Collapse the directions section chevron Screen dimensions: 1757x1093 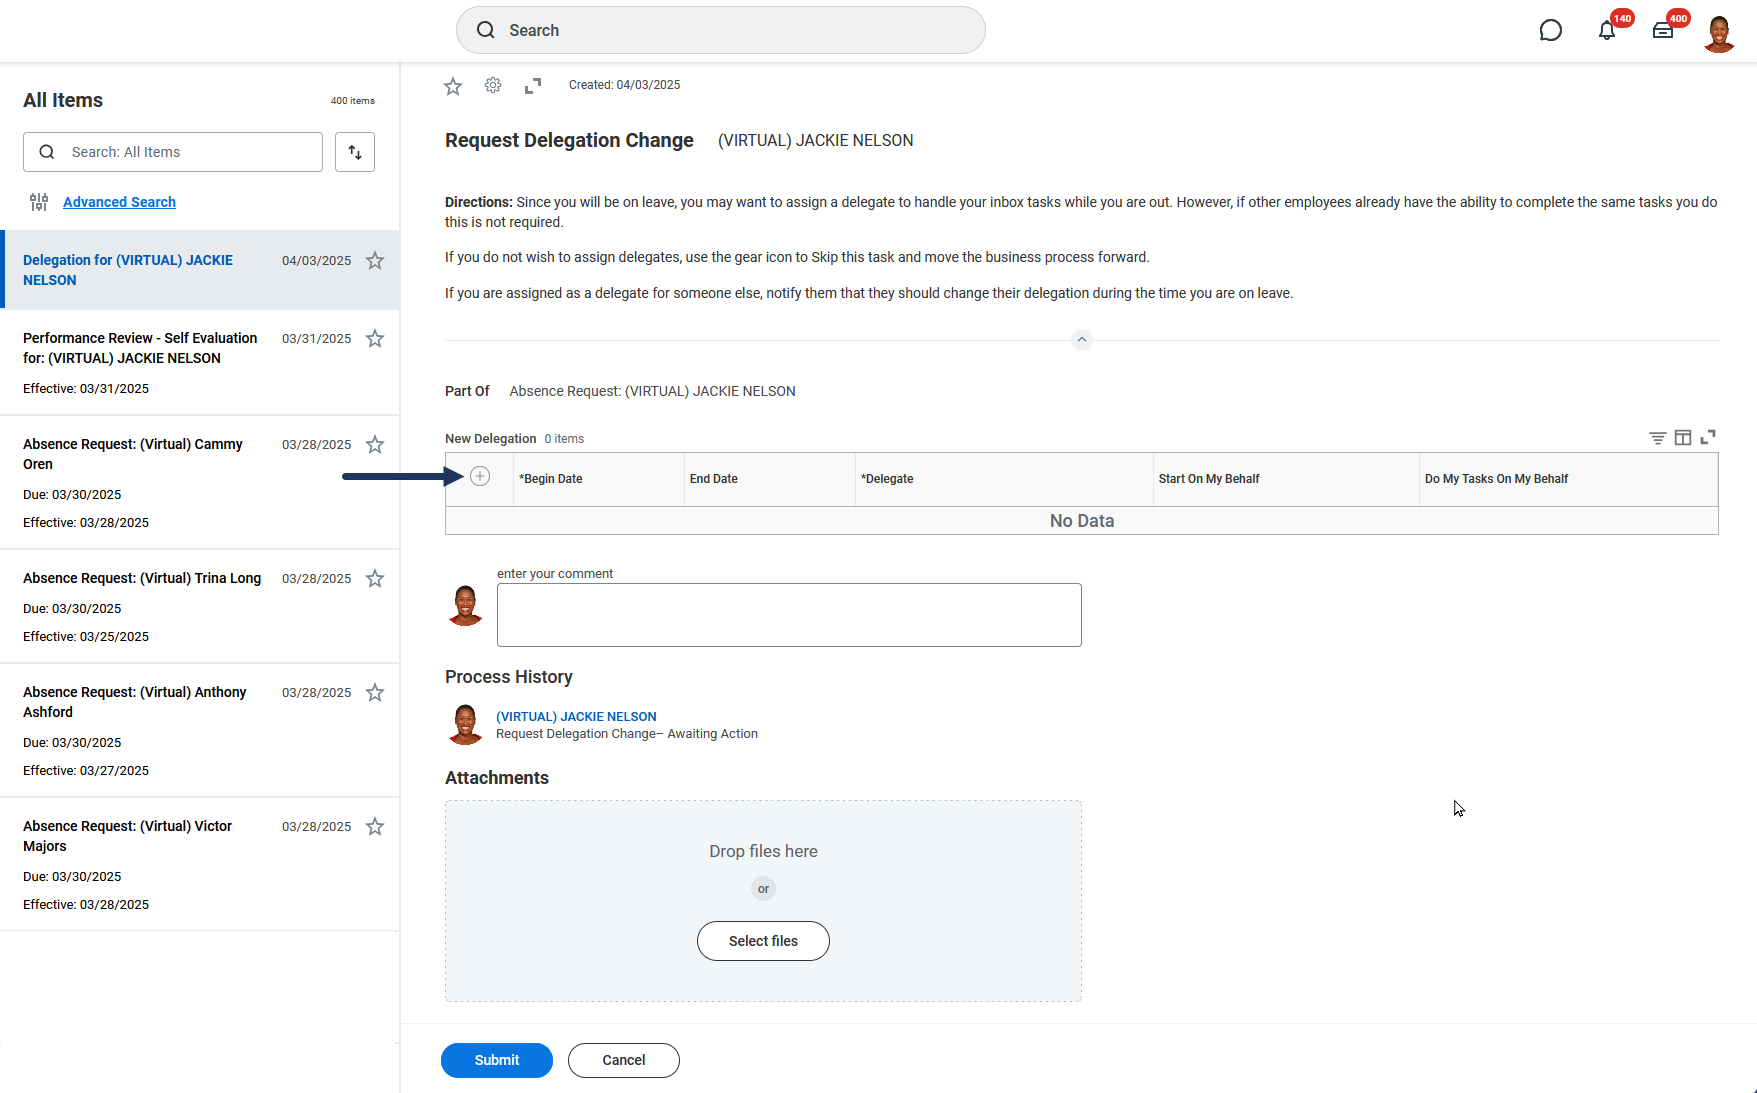click(x=1081, y=340)
